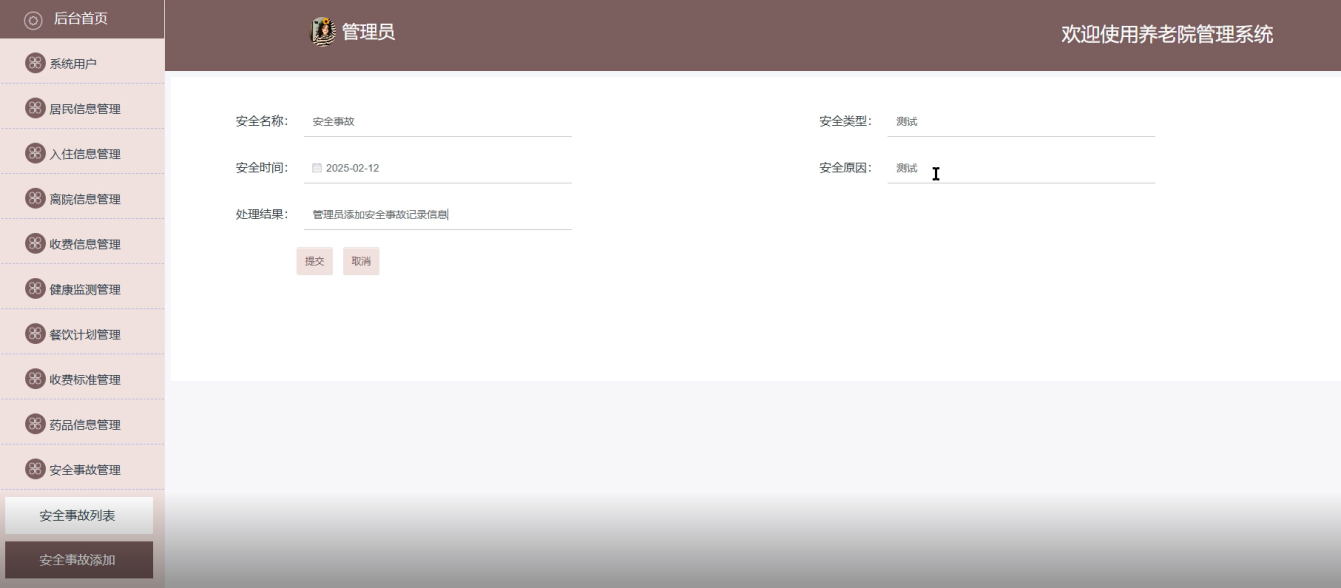Screen dimensions: 1341x588
Task: Click the calendar icon in 安全时间 field
Action: 317,168
